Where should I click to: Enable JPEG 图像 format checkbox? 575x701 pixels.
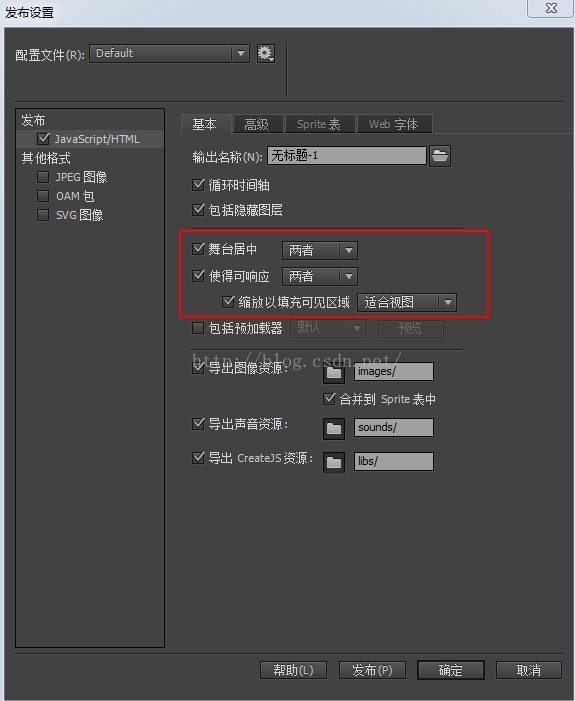(43, 177)
